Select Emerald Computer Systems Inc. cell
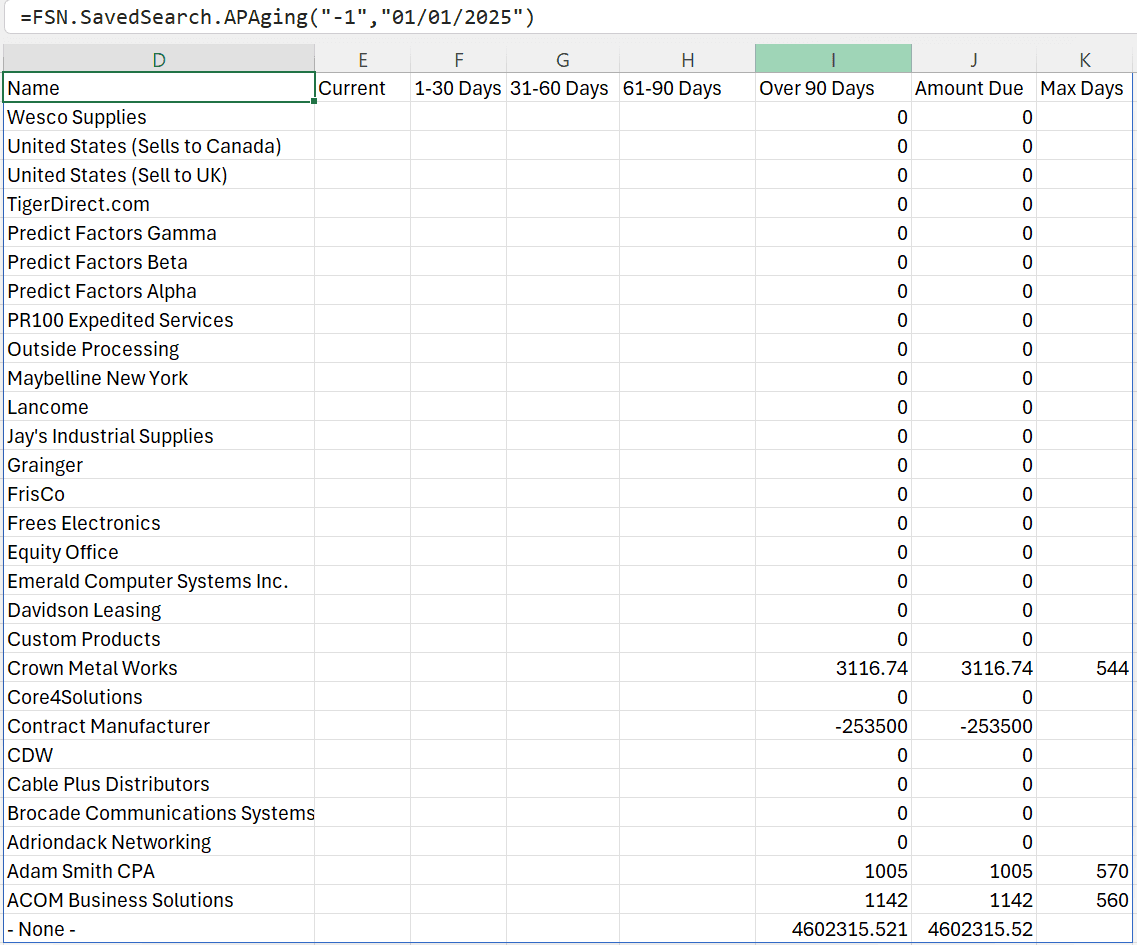The image size is (1137, 945). (x=159, y=581)
